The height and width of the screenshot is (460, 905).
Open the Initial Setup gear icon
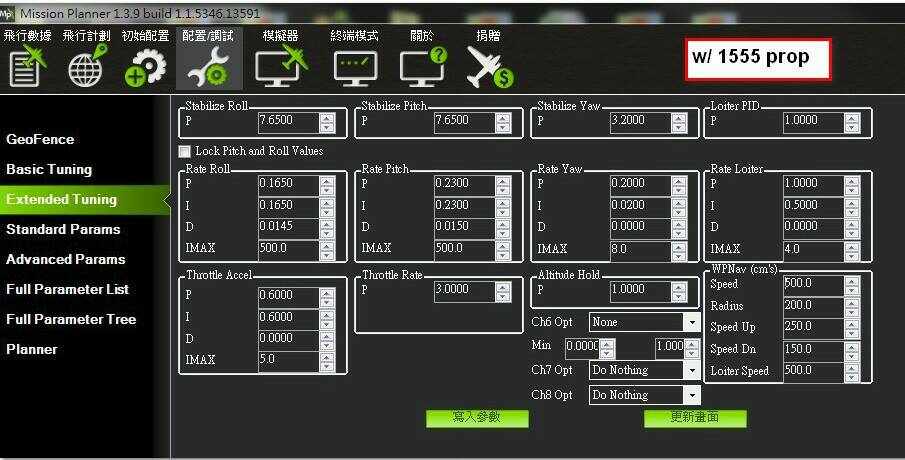point(146,66)
